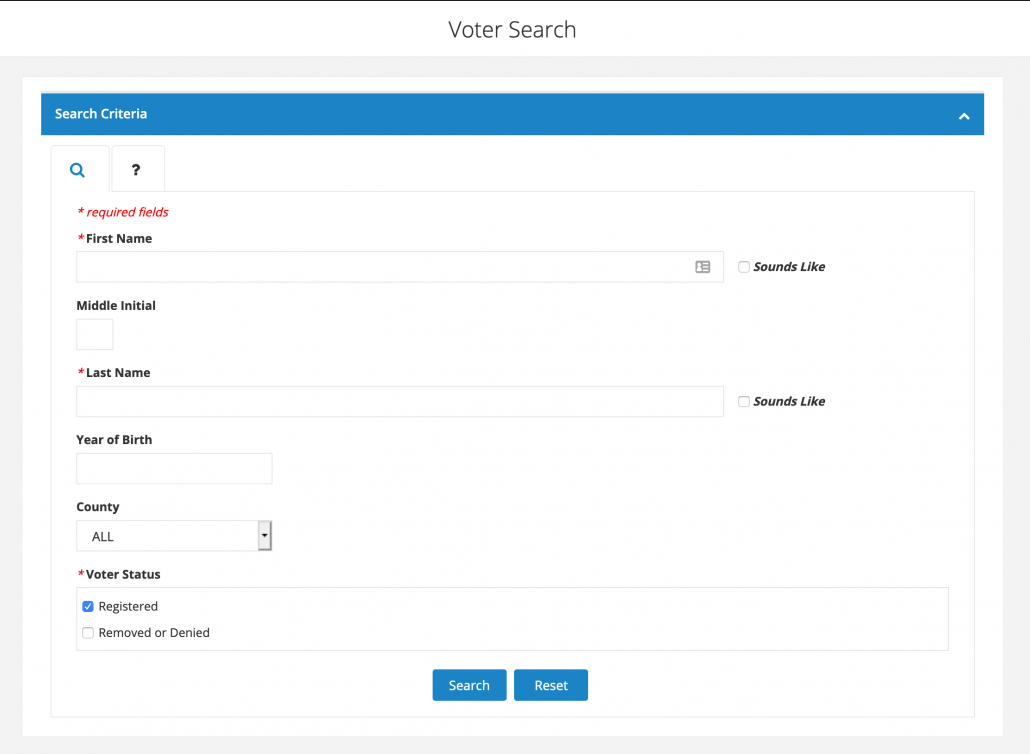Focus the Year of Birth field
Image resolution: width=1030 pixels, height=754 pixels.
(x=174, y=468)
